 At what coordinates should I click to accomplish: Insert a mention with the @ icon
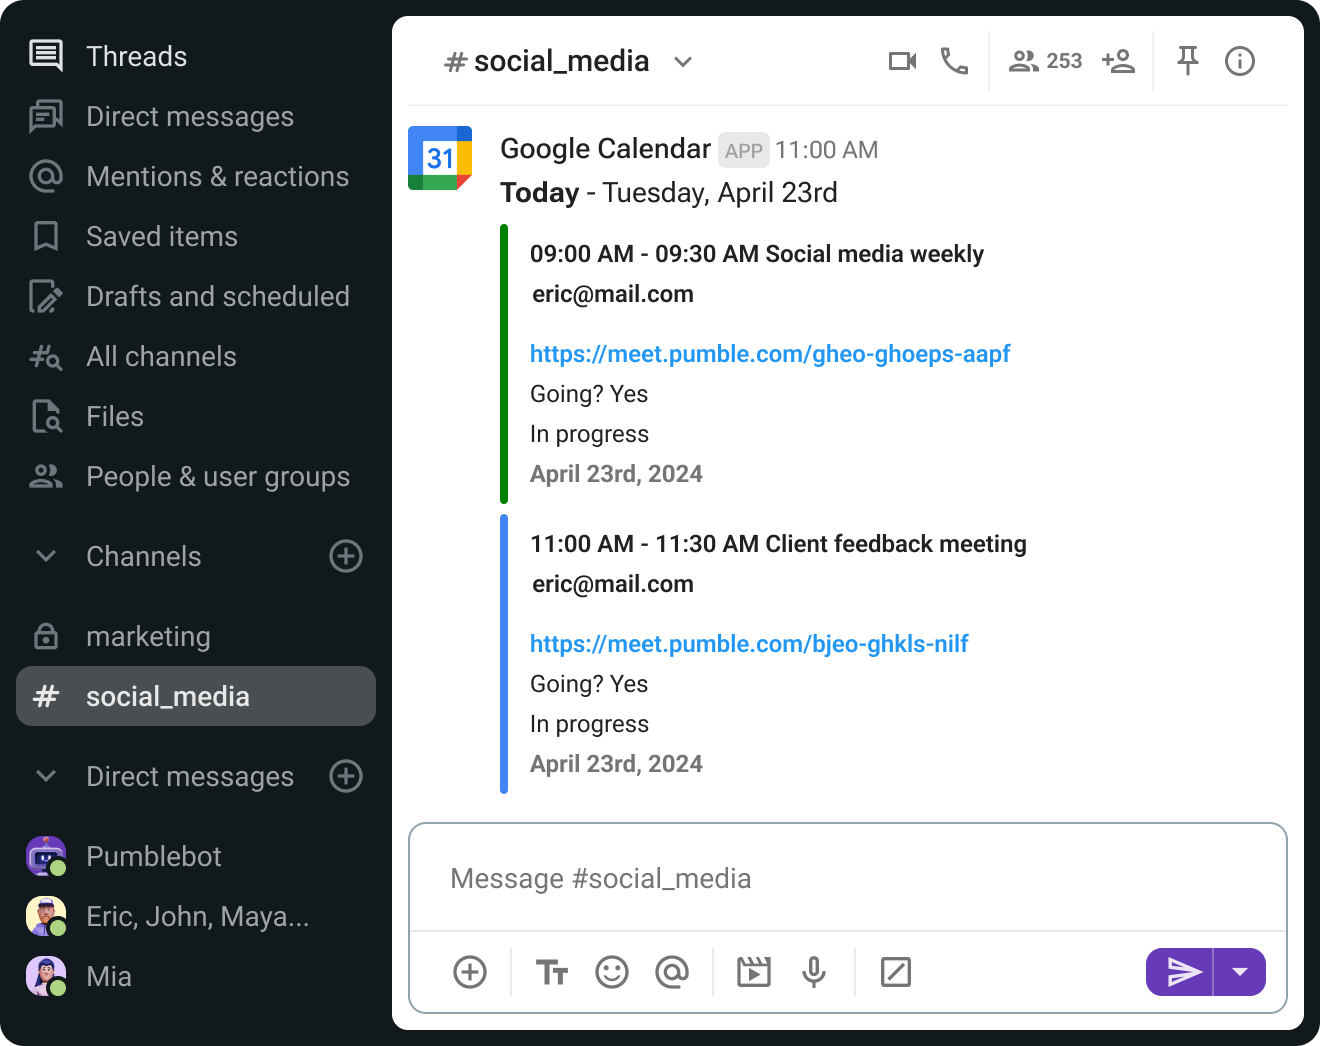pos(672,972)
